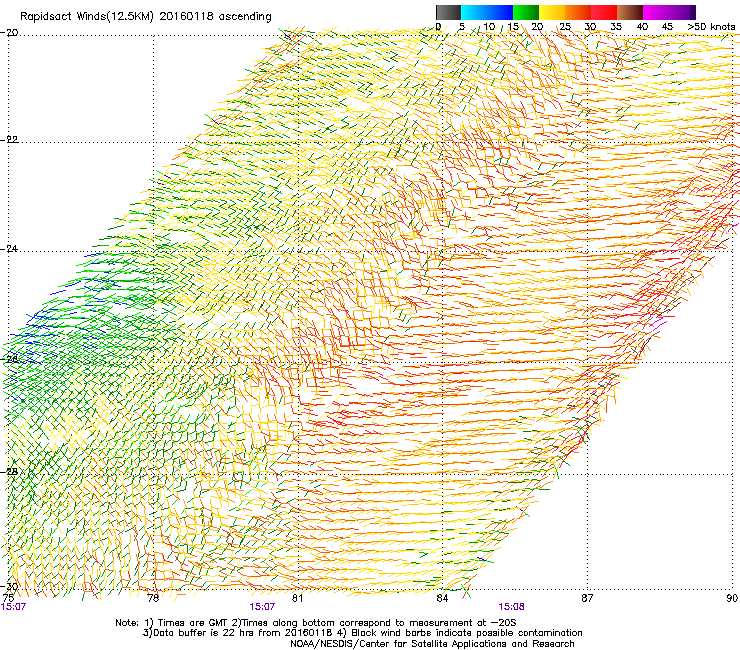Select the brown 35-40 knots legend segment
The height and width of the screenshot is (650, 740).
630,12
